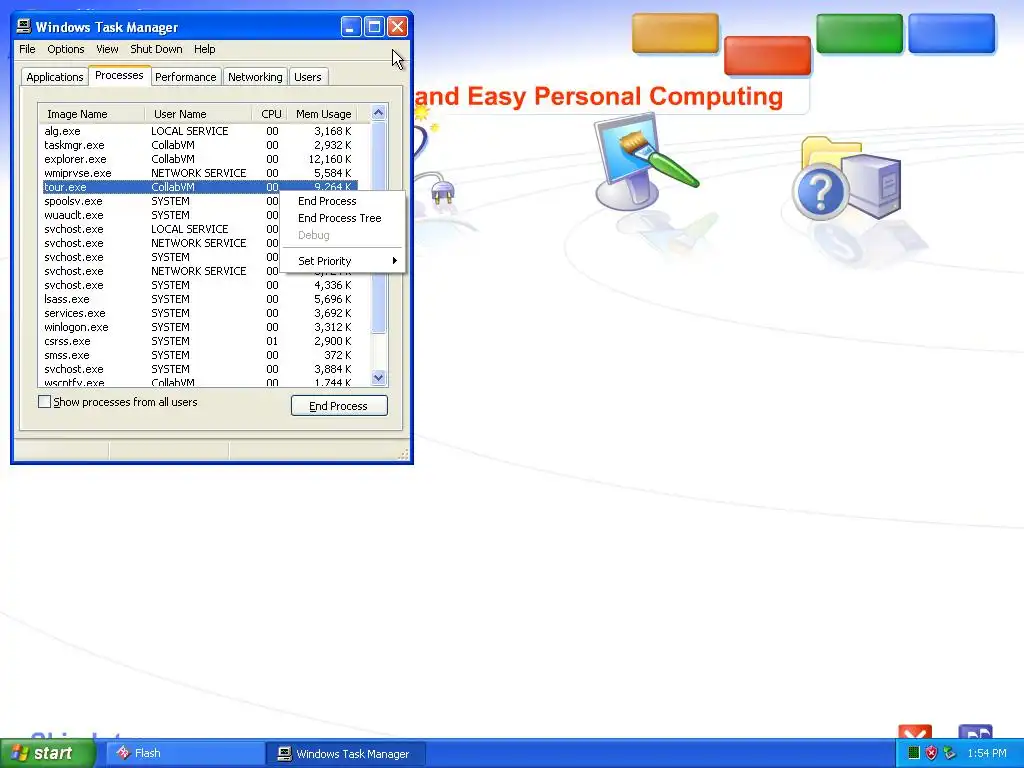Image resolution: width=1024 pixels, height=768 pixels.
Task: Click the Windows Task Manager taskbar button
Action: point(346,754)
